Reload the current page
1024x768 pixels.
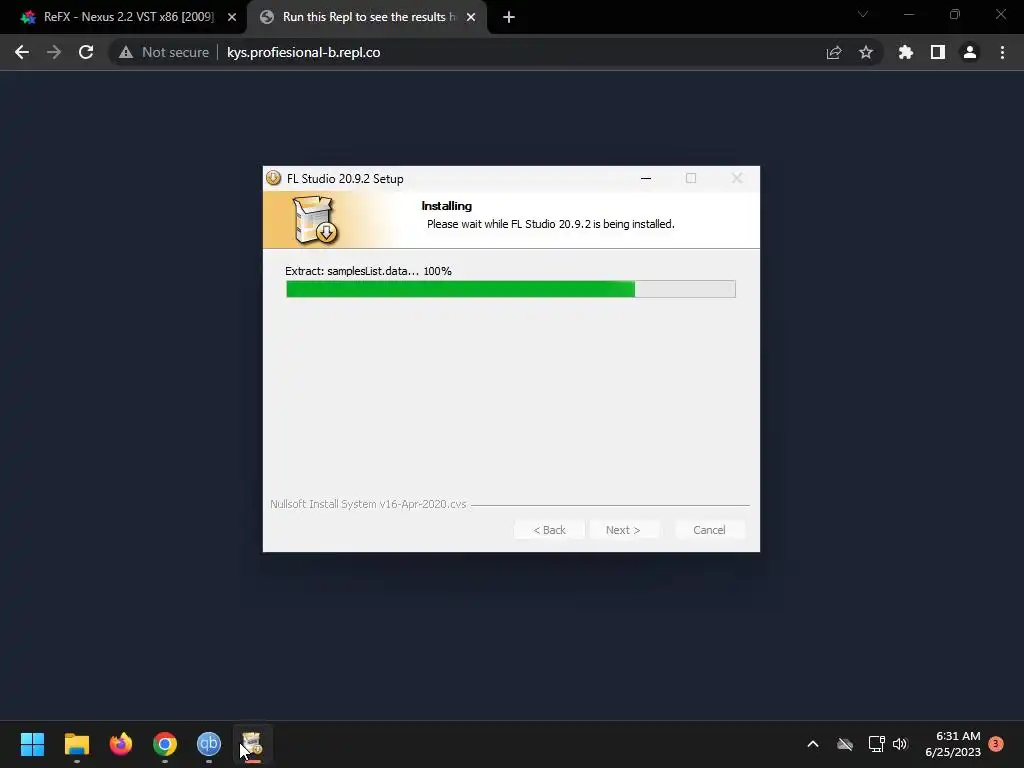(x=86, y=52)
